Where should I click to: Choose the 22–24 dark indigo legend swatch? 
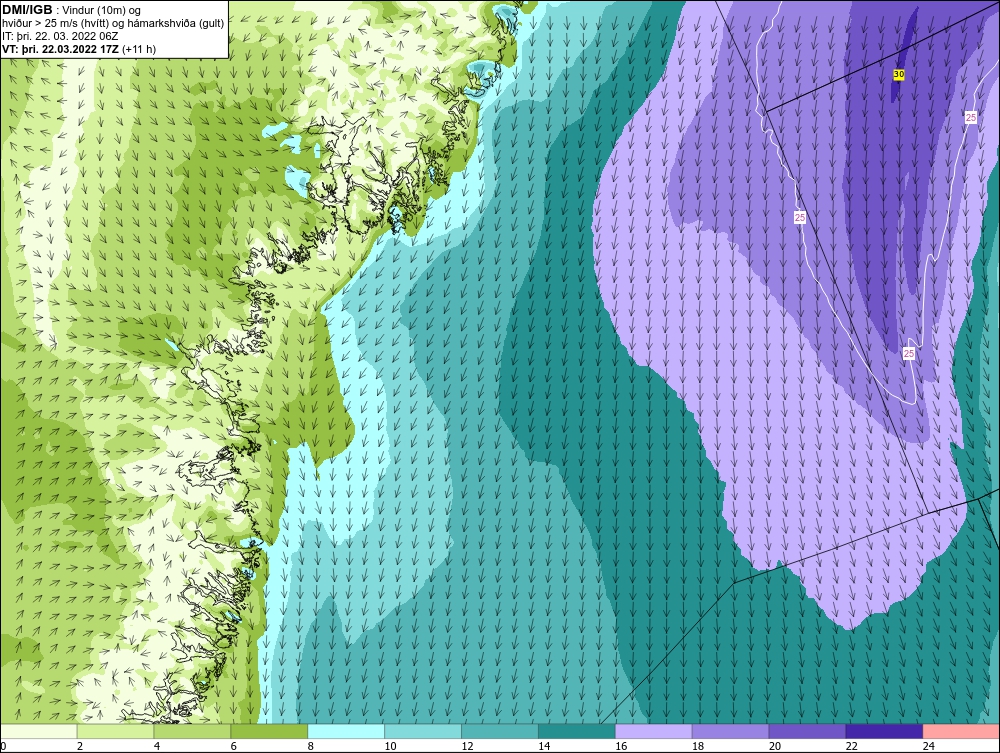[x=884, y=731]
